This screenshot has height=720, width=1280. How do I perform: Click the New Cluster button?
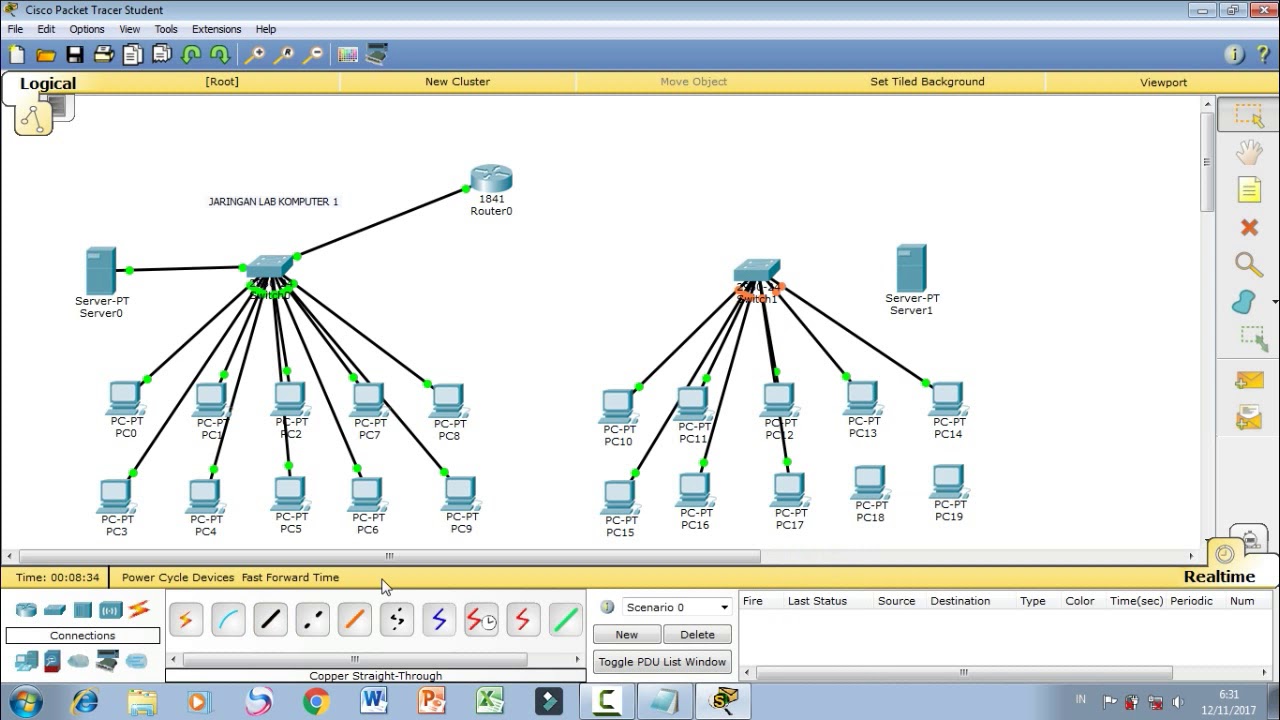tap(457, 82)
